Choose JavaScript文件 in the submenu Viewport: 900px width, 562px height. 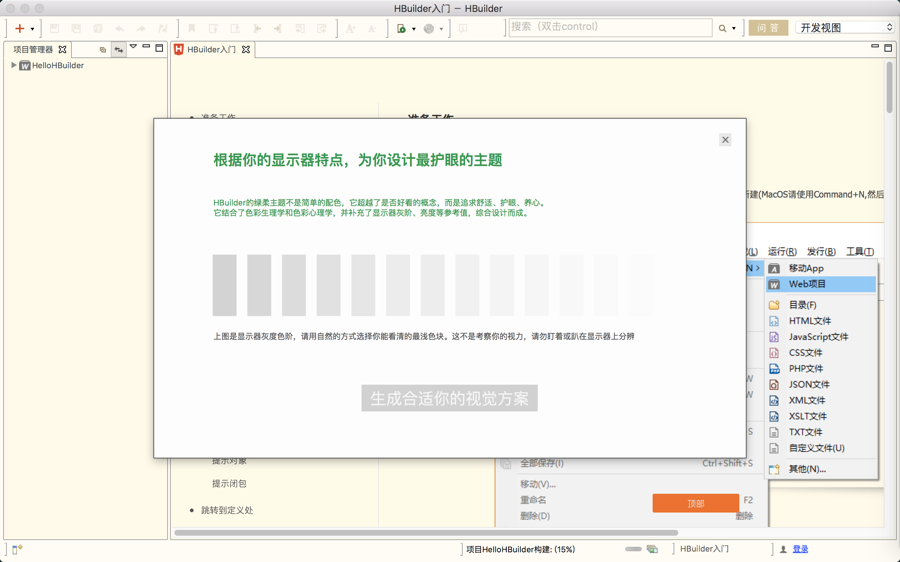click(821, 337)
